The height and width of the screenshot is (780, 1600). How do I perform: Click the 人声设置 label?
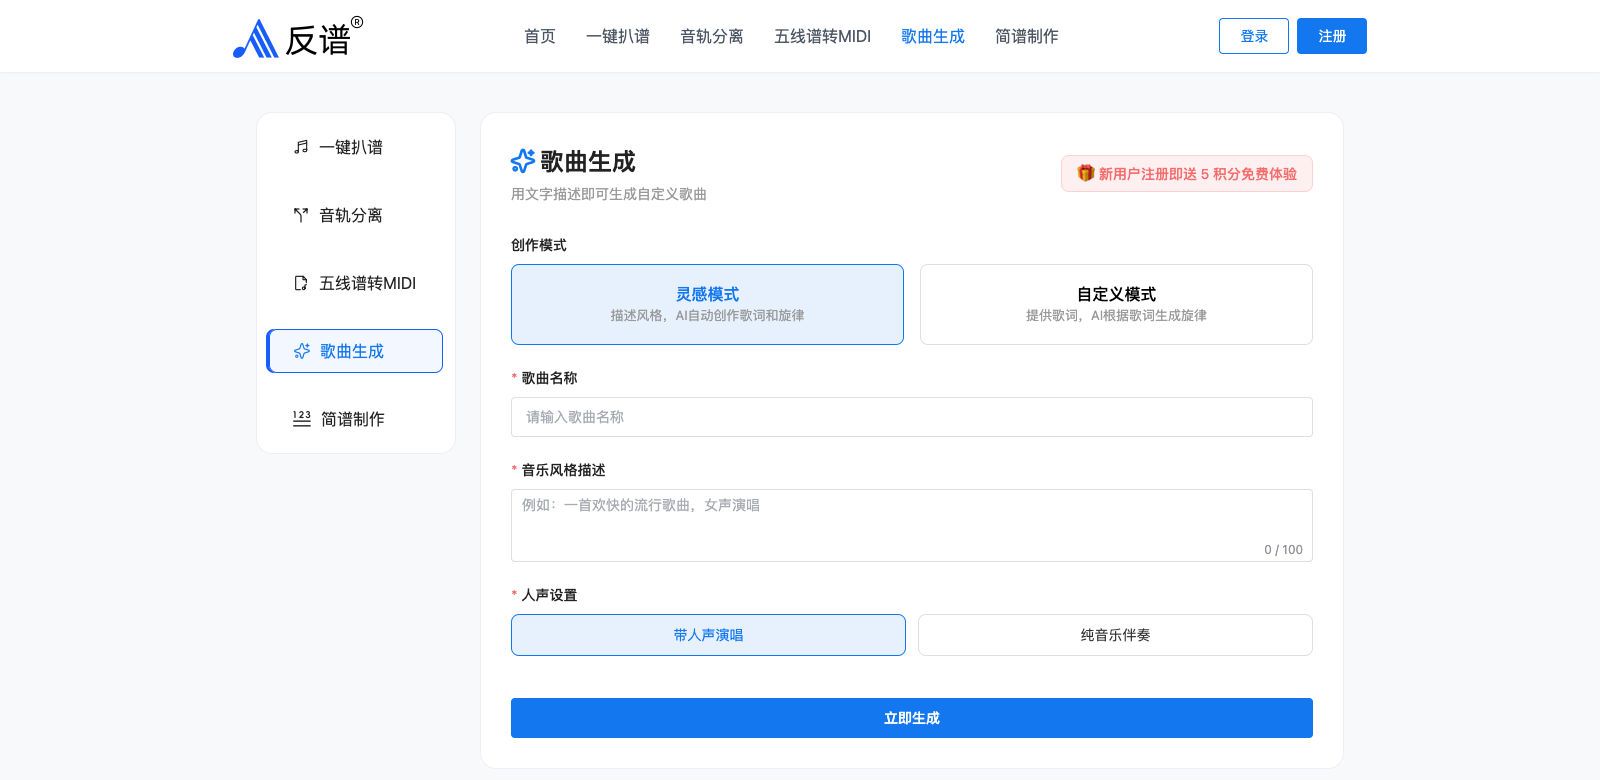(549, 595)
